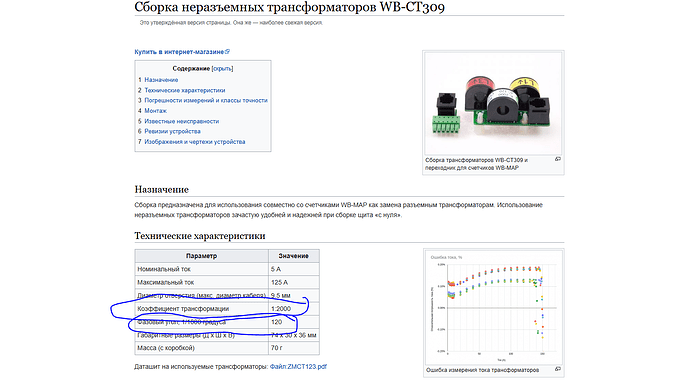The width and height of the screenshot is (690, 387).
Task: Select Известные неисправности in contents
Action: pyautogui.click(x=181, y=121)
